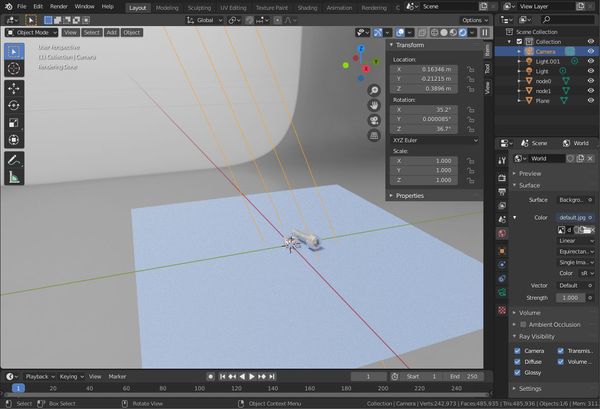The height and width of the screenshot is (409, 600).
Task: Open the View Layer properties icon
Action: click(x=502, y=205)
